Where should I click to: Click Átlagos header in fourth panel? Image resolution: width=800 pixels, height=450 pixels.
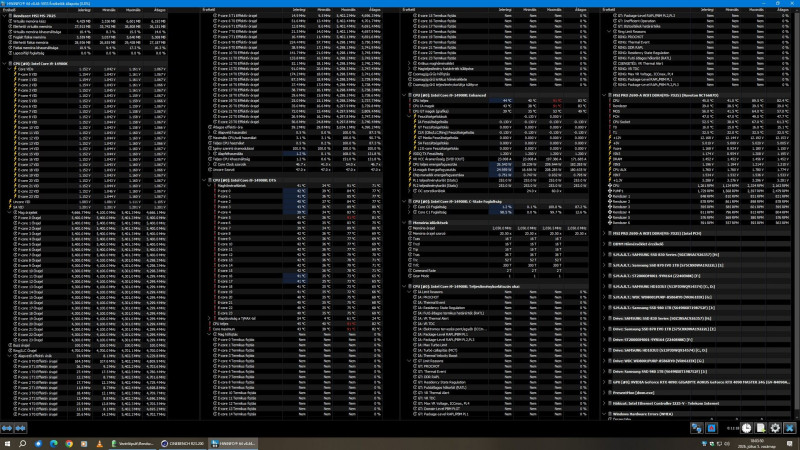click(x=784, y=10)
